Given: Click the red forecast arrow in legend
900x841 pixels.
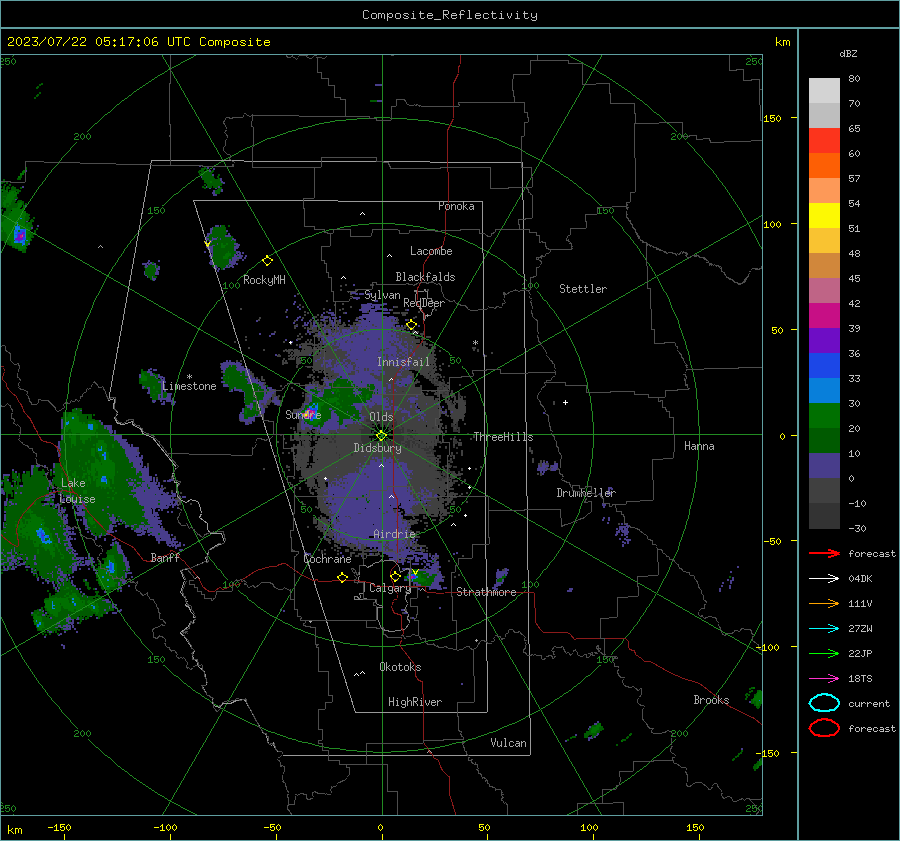Looking at the screenshot, I should [x=824, y=553].
